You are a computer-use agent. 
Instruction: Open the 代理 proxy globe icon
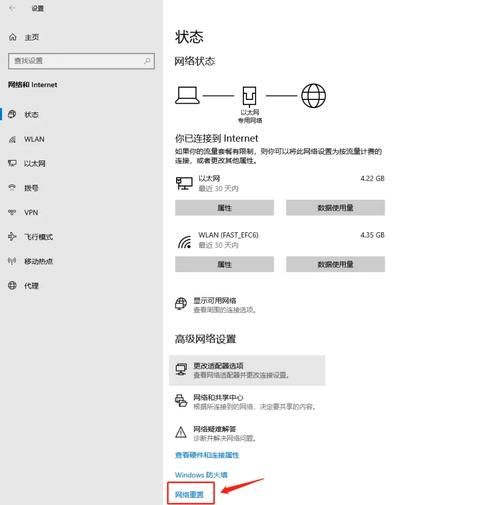pyautogui.click(x=12, y=285)
